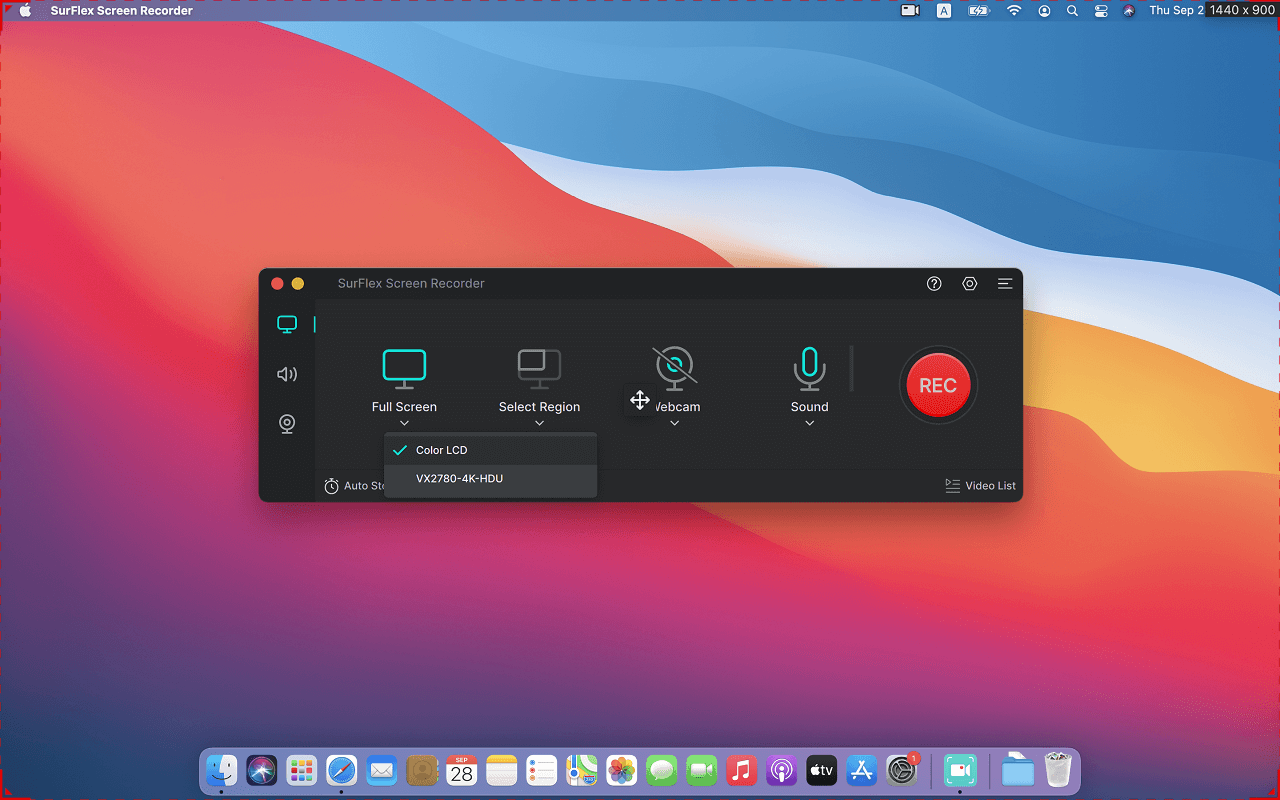The image size is (1280, 800).
Task: Open the hamburger menu in the title bar
Action: [1005, 283]
